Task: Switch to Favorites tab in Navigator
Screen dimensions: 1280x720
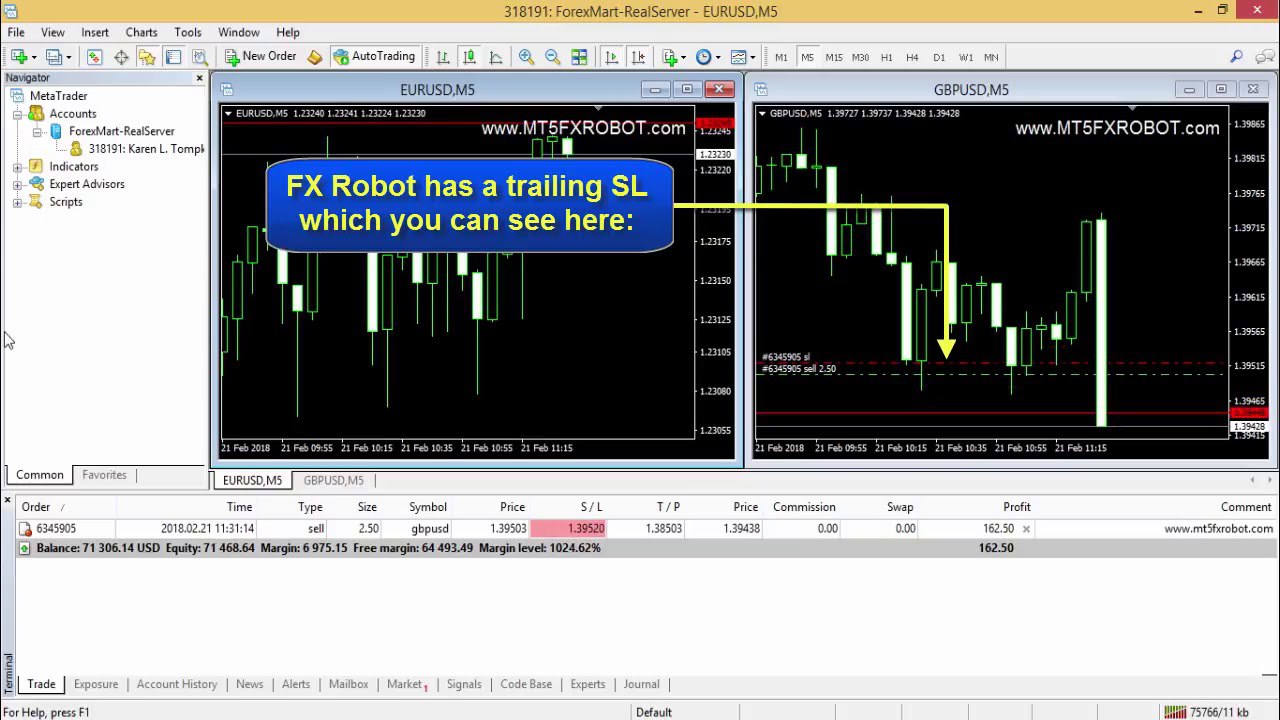Action: 104,475
